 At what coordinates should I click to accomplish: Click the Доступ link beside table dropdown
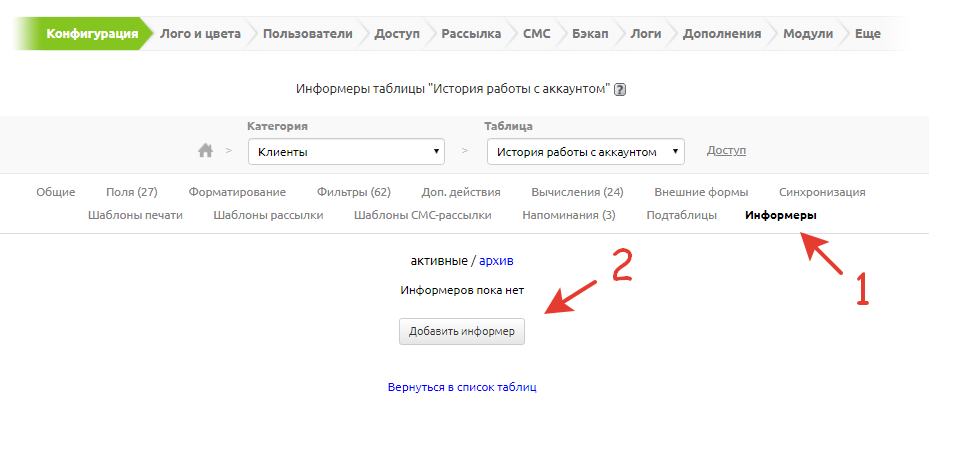click(x=726, y=151)
